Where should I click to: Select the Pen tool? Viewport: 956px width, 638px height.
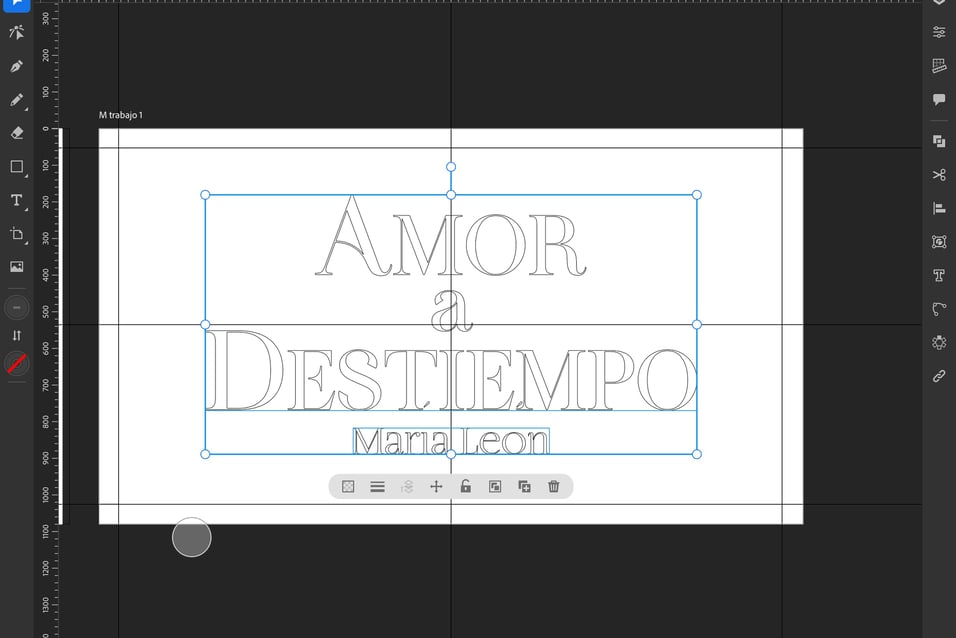(x=16, y=66)
